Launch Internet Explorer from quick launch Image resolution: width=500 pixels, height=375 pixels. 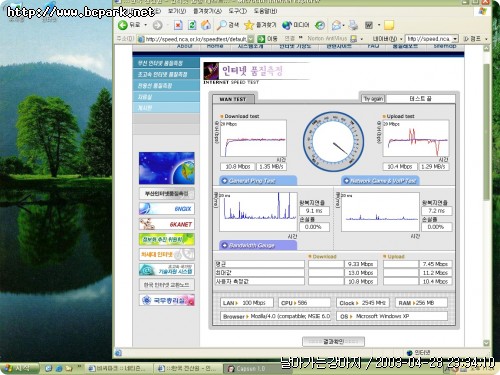(x=59, y=368)
